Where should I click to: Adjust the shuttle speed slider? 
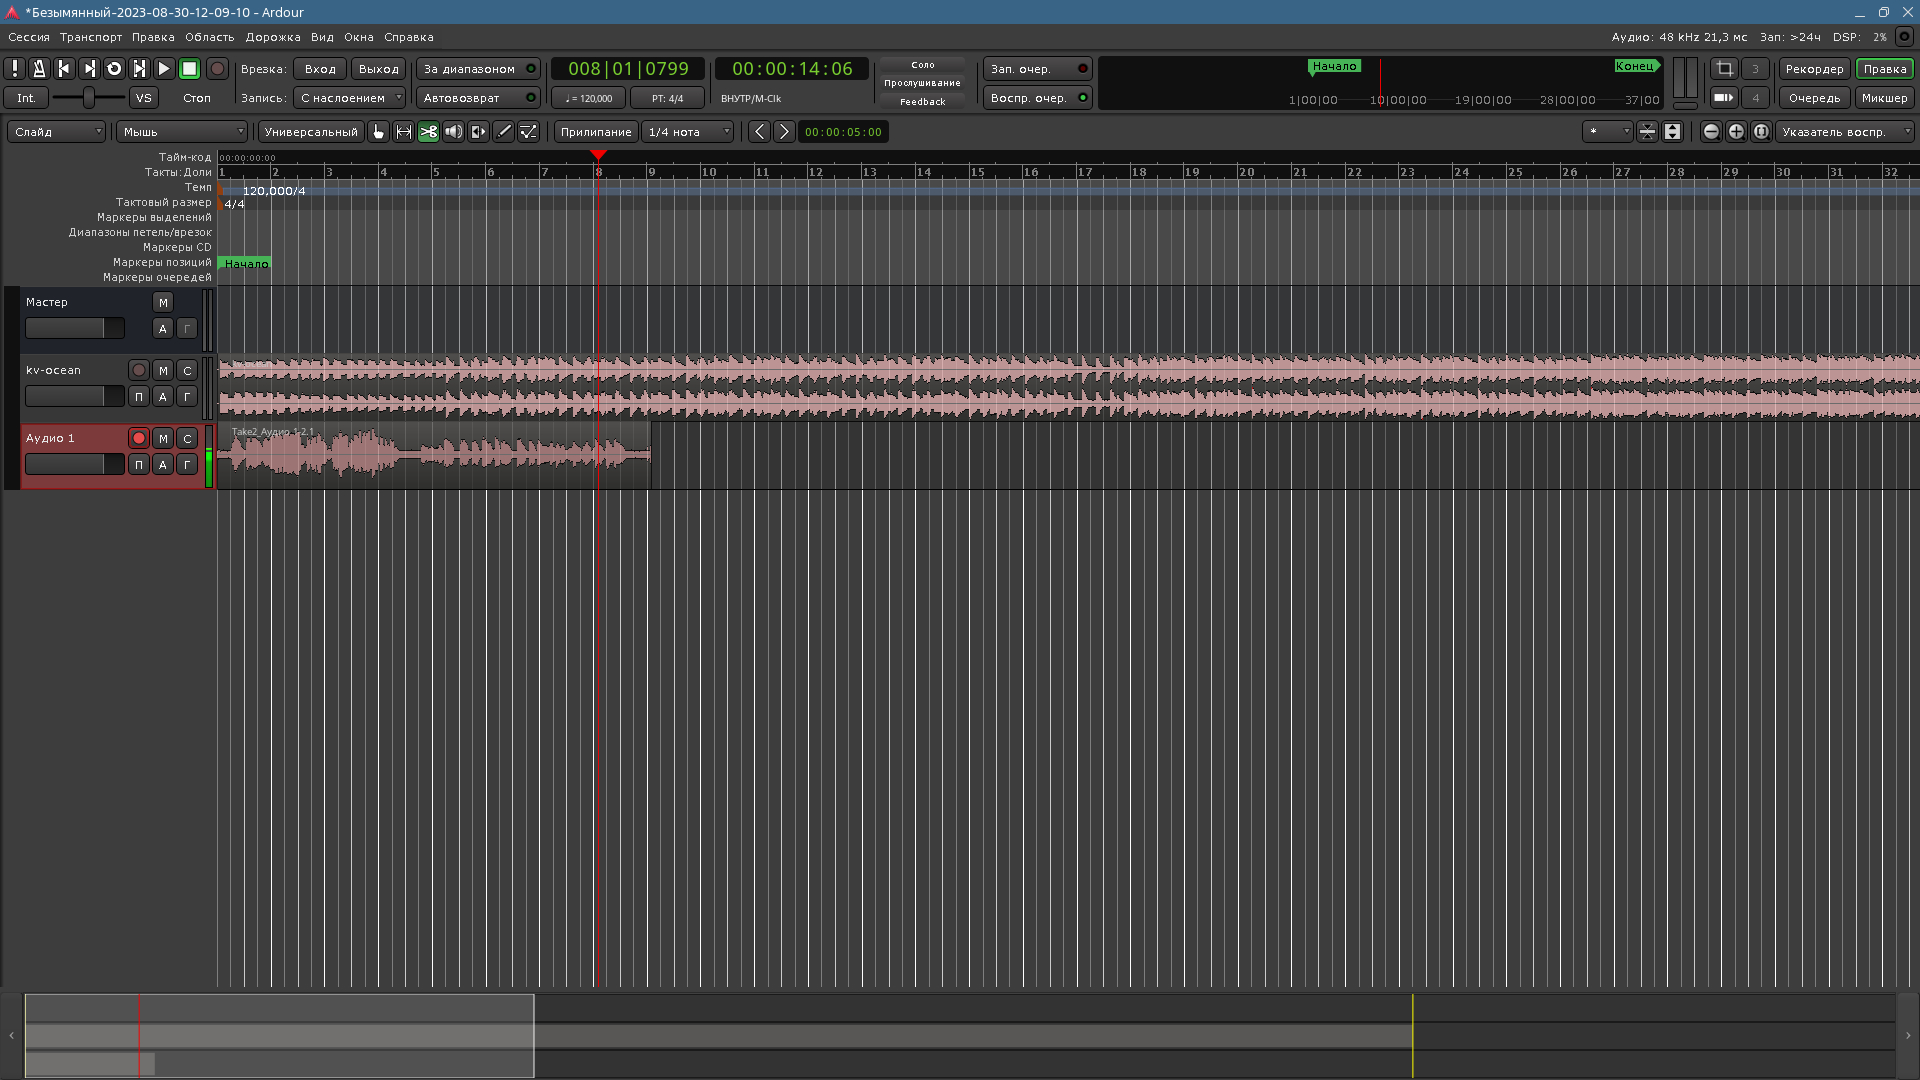[89, 98]
